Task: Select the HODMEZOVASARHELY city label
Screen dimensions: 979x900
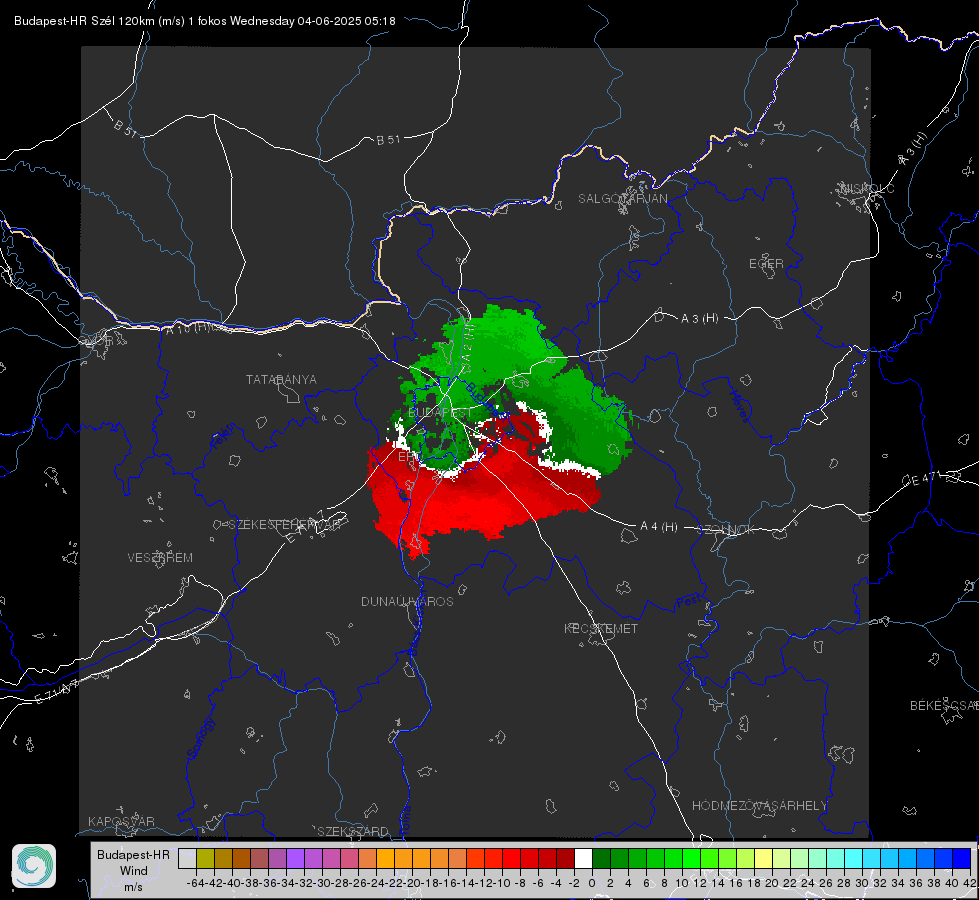Action: tap(759, 806)
